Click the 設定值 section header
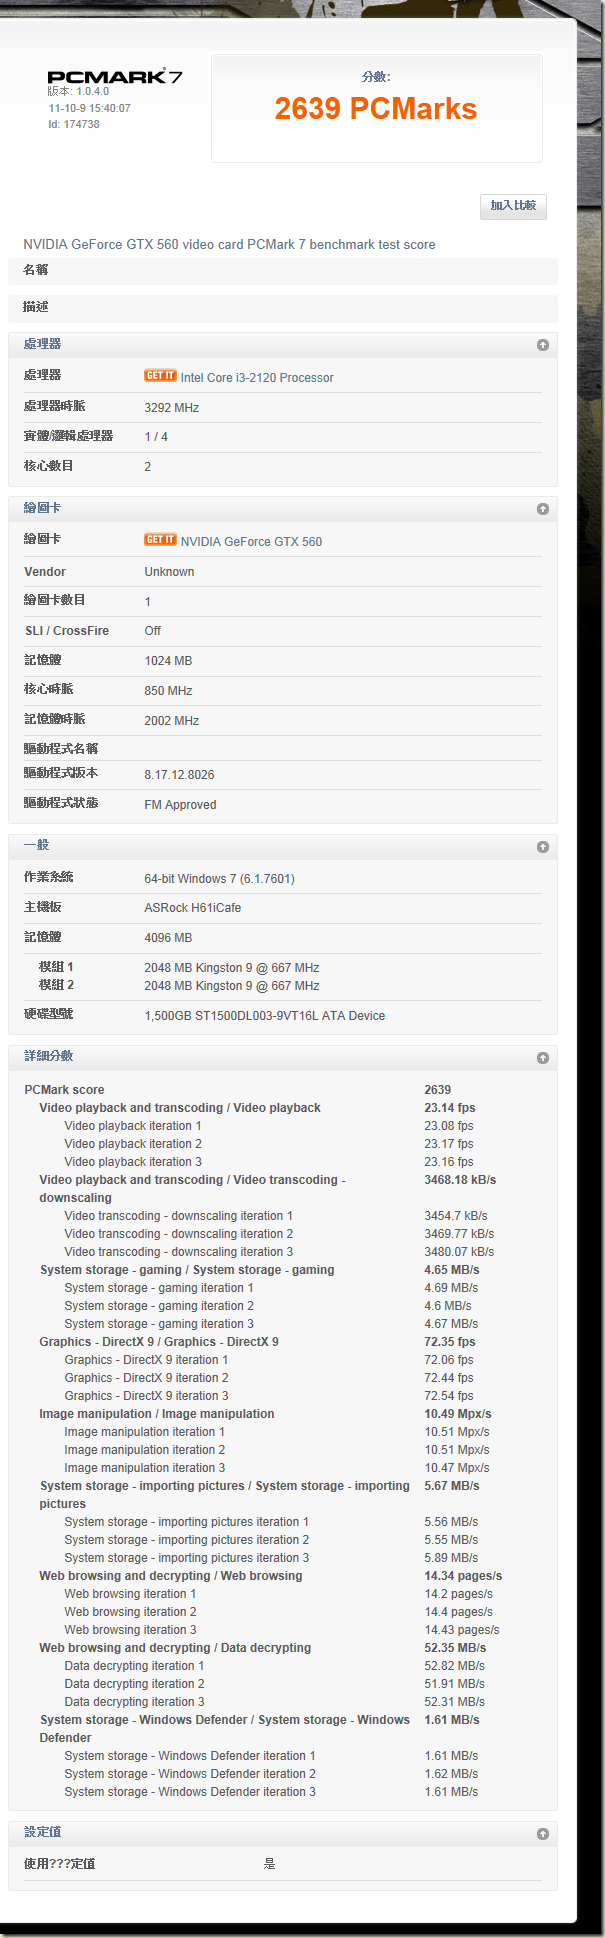This screenshot has height=1938, width=605. tap(283, 1832)
